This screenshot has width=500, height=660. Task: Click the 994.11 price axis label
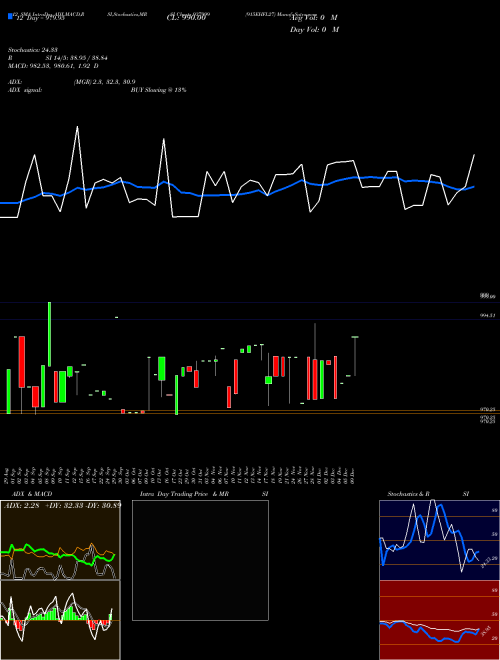click(488, 315)
